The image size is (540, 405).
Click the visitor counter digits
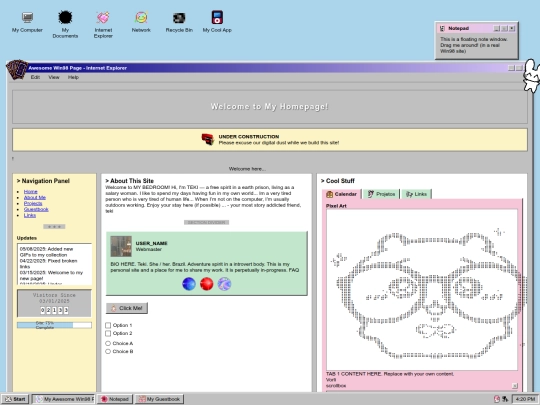click(54, 310)
